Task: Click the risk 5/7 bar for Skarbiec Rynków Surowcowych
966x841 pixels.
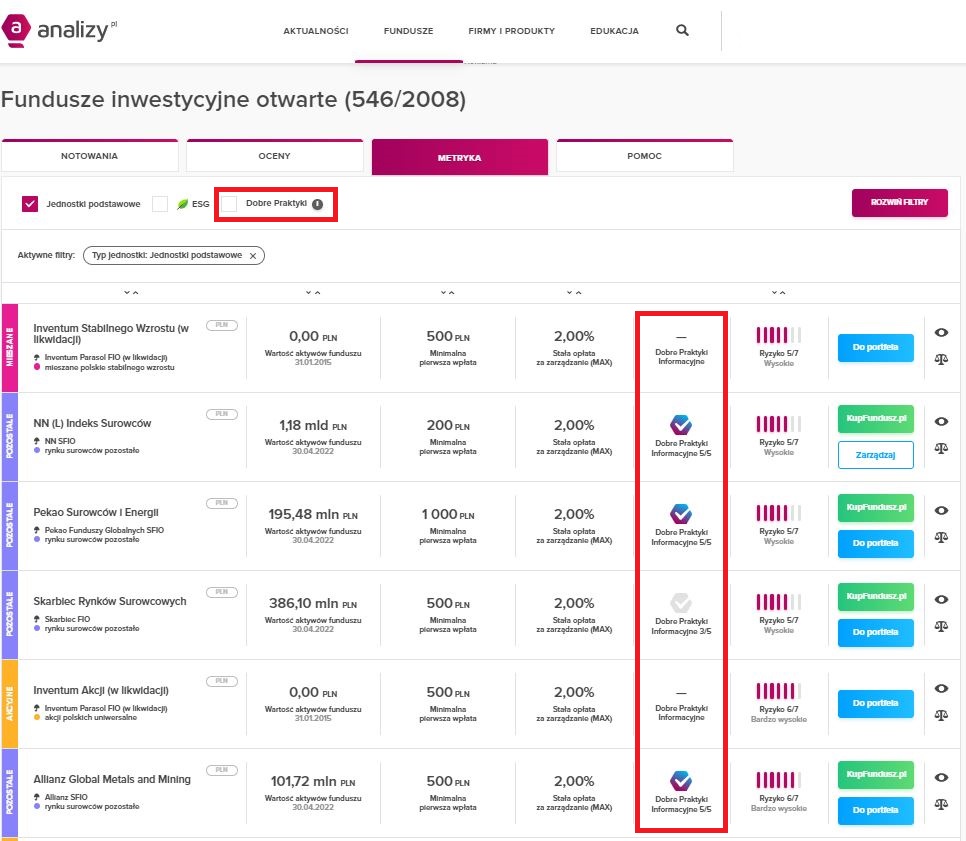Action: (x=779, y=602)
